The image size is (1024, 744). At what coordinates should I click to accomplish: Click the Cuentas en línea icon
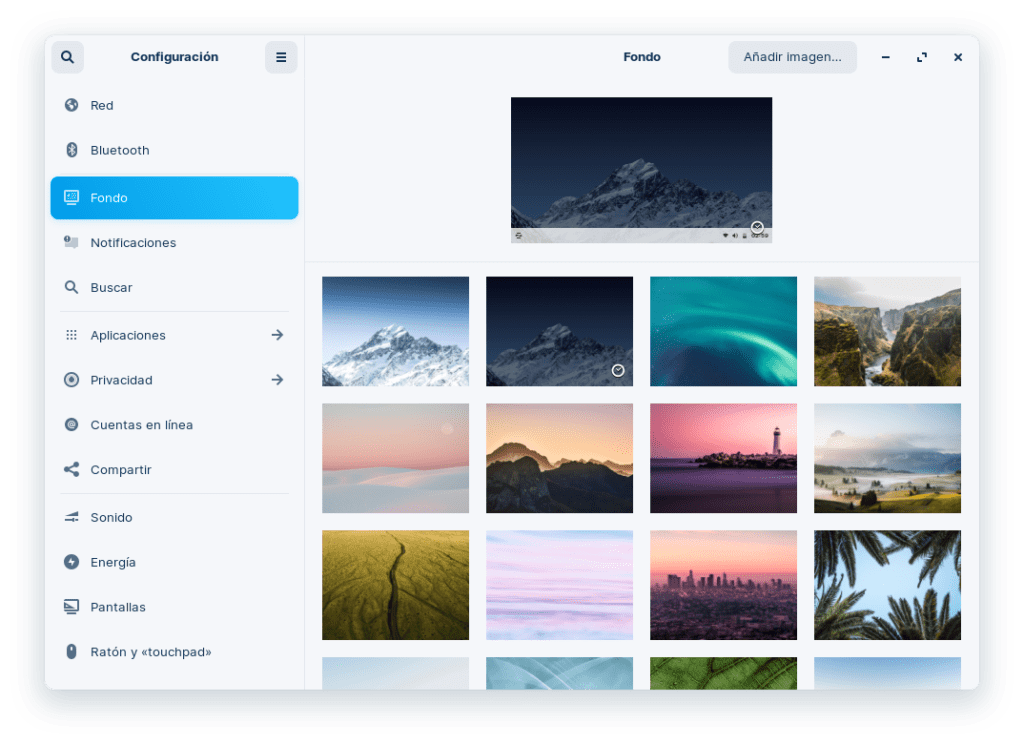coord(72,425)
